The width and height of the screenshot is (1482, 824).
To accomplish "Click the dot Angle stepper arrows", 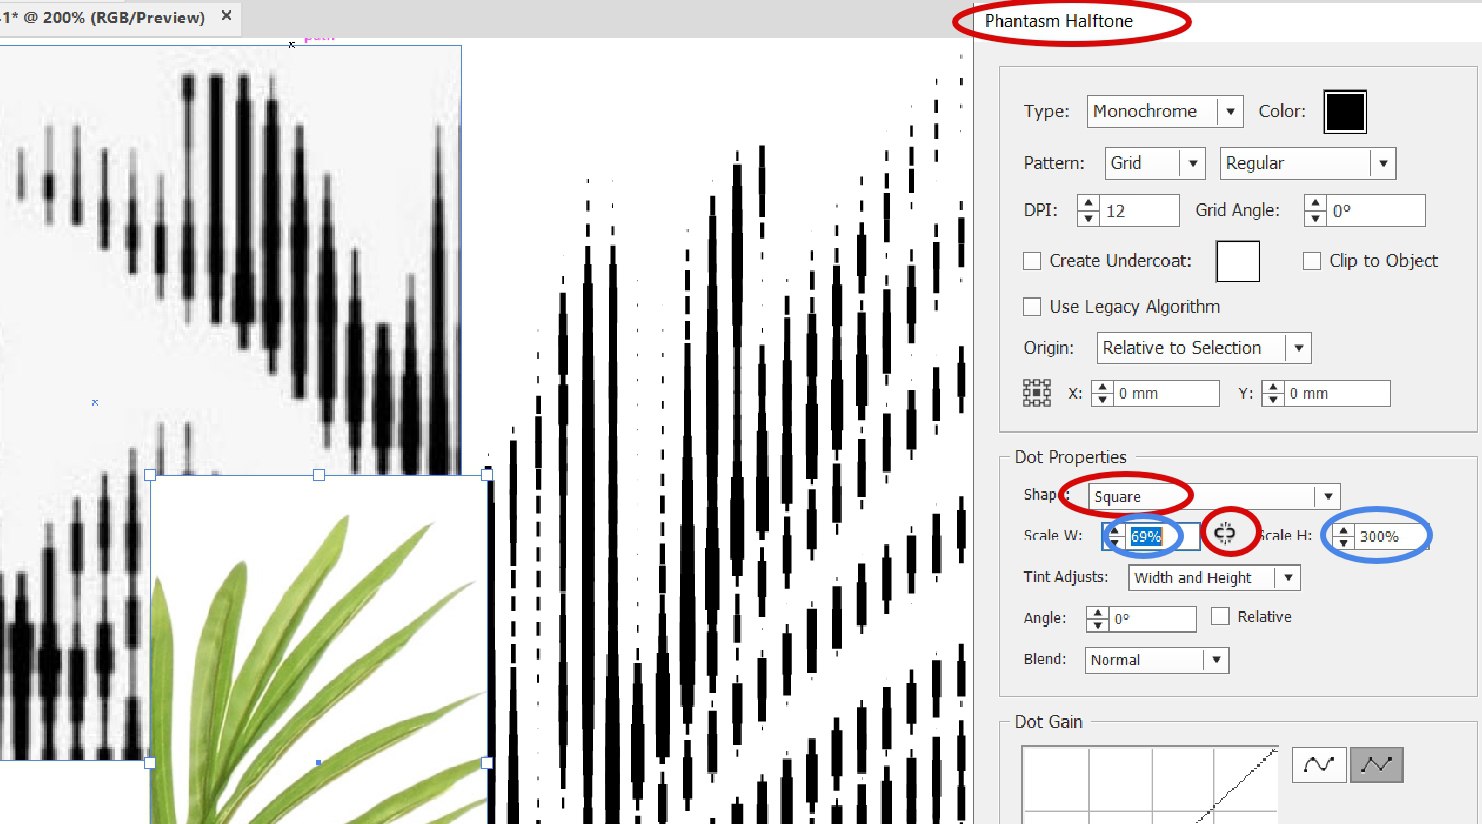I will (x=1098, y=619).
